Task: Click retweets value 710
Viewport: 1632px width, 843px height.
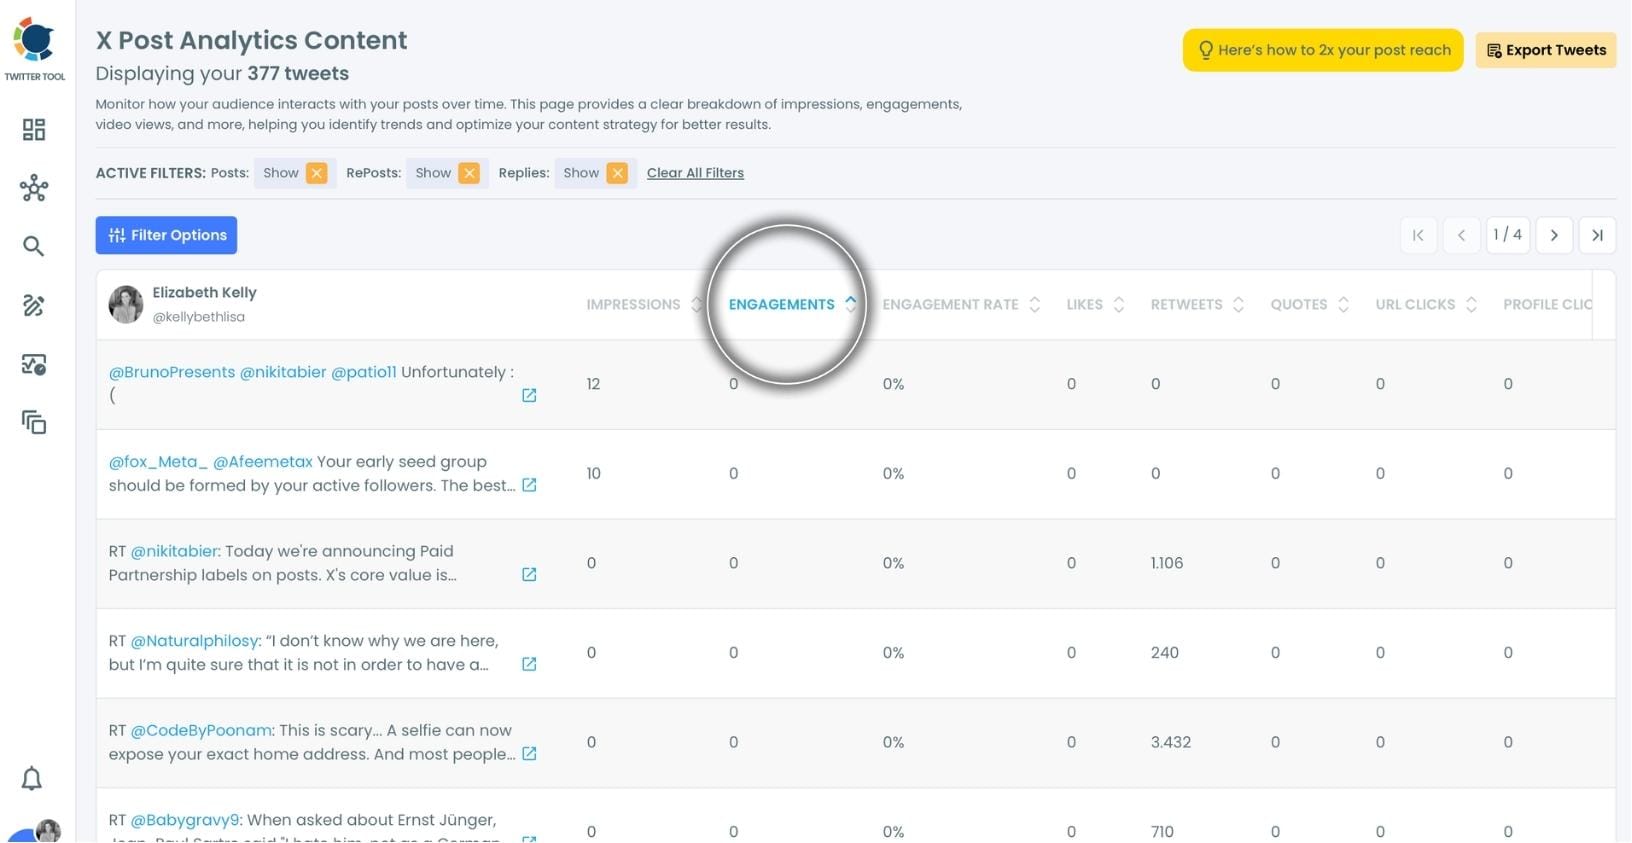Action: point(1162,831)
